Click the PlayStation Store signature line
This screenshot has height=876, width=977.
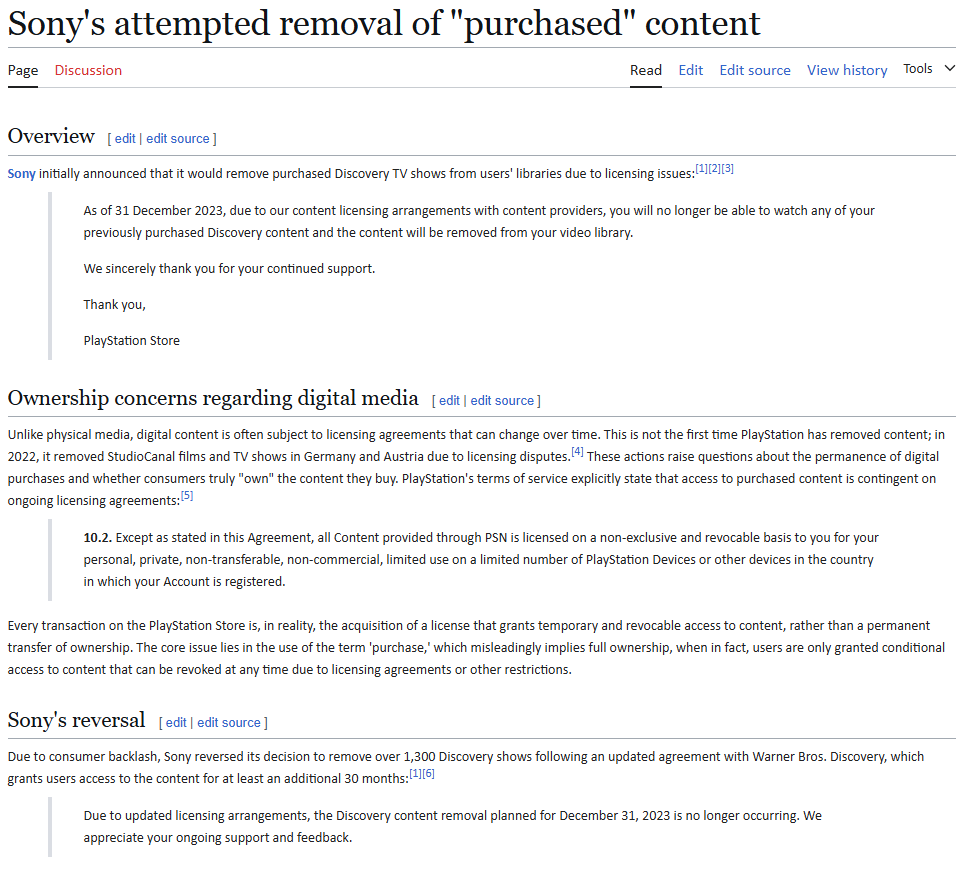[x=131, y=341]
